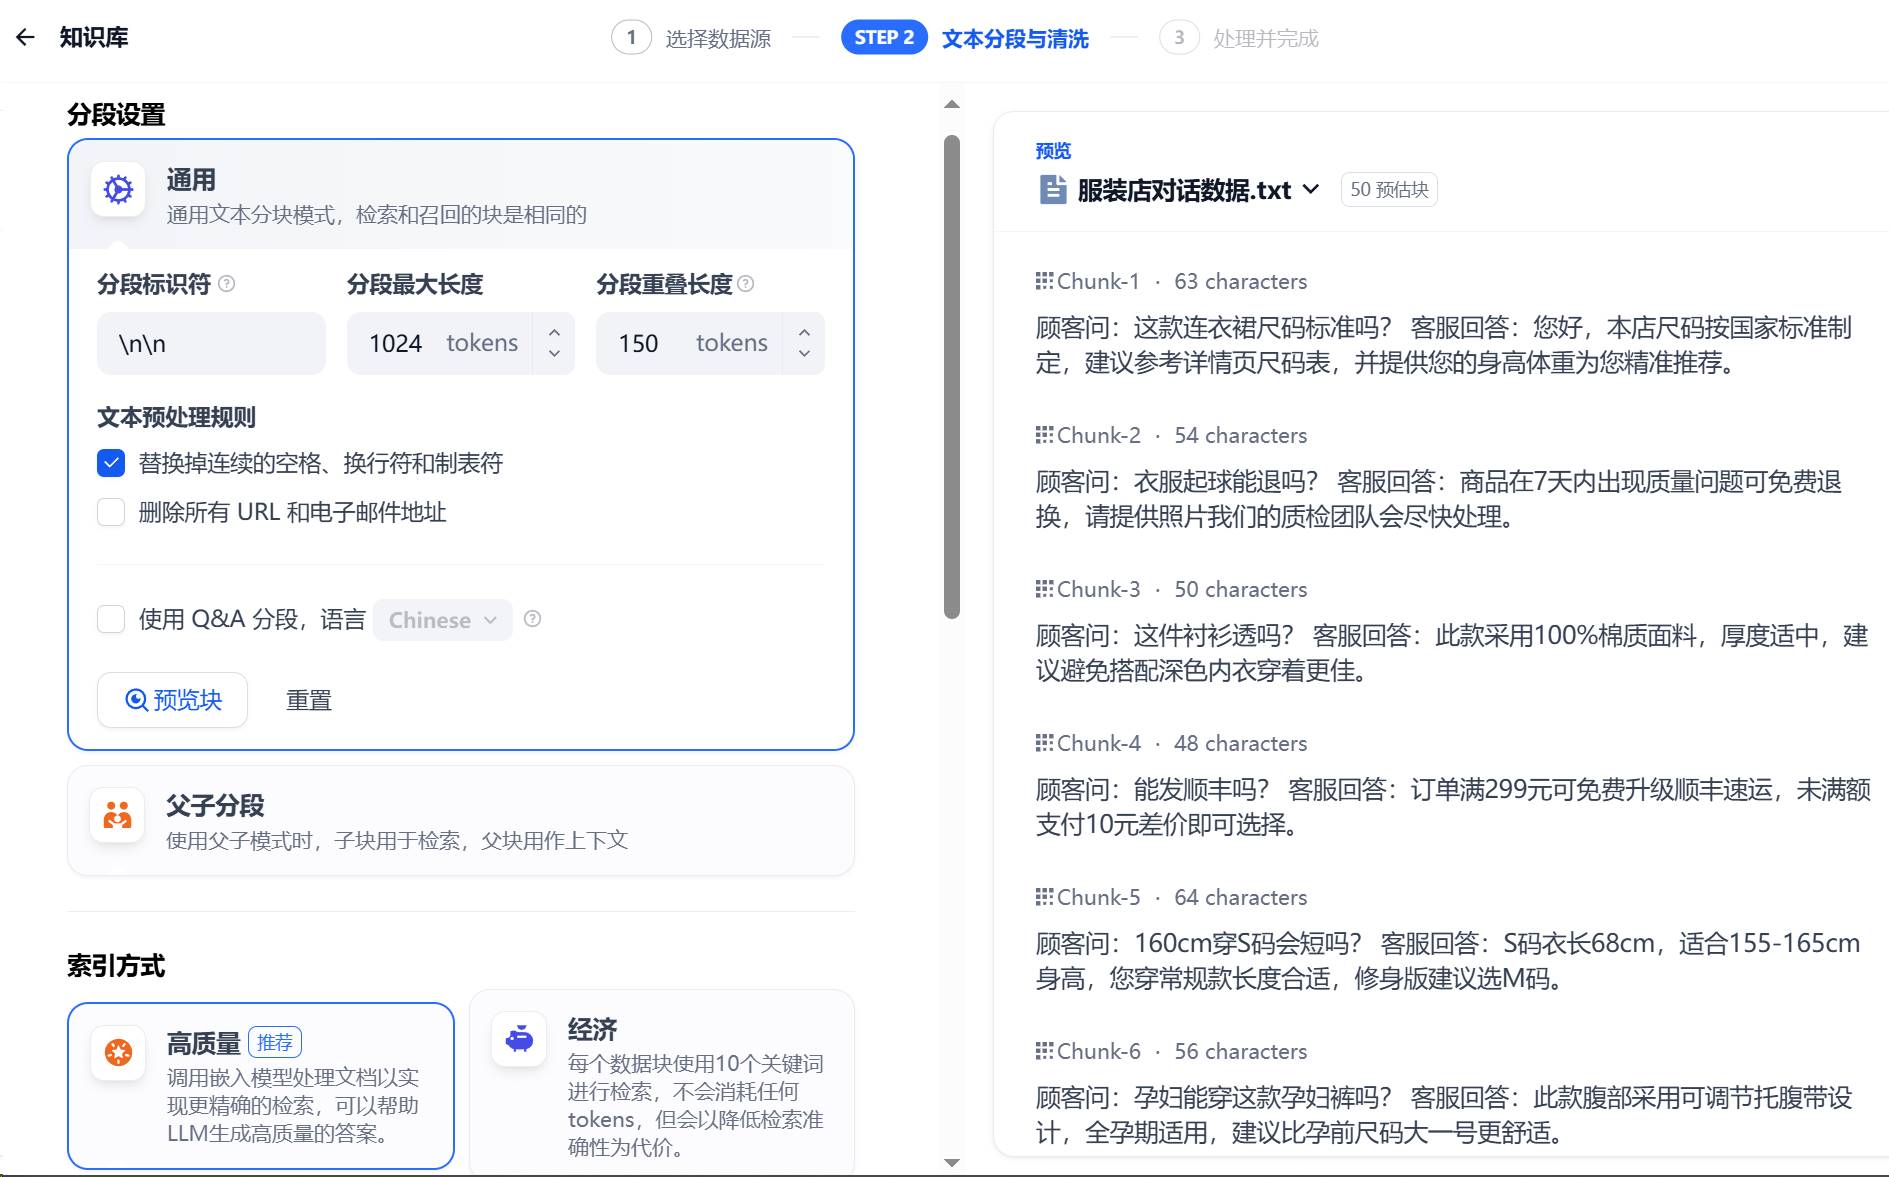This screenshot has width=1889, height=1177.
Task: Enable 删除所有 URL 和电子邮件地址 checkbox
Action: point(111,512)
